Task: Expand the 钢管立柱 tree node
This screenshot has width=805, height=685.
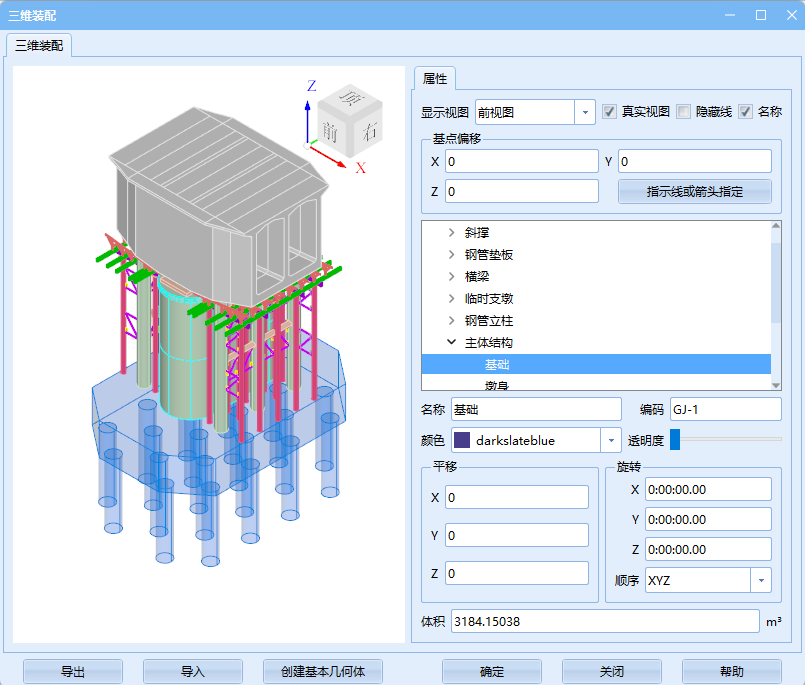Action: (451, 321)
